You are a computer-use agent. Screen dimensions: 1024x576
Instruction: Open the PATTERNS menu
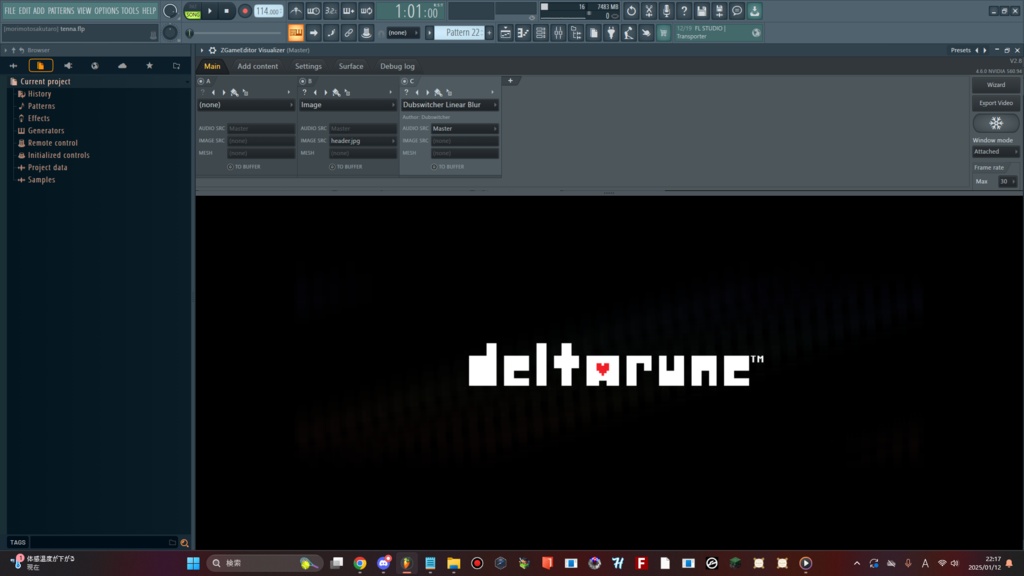point(61,11)
